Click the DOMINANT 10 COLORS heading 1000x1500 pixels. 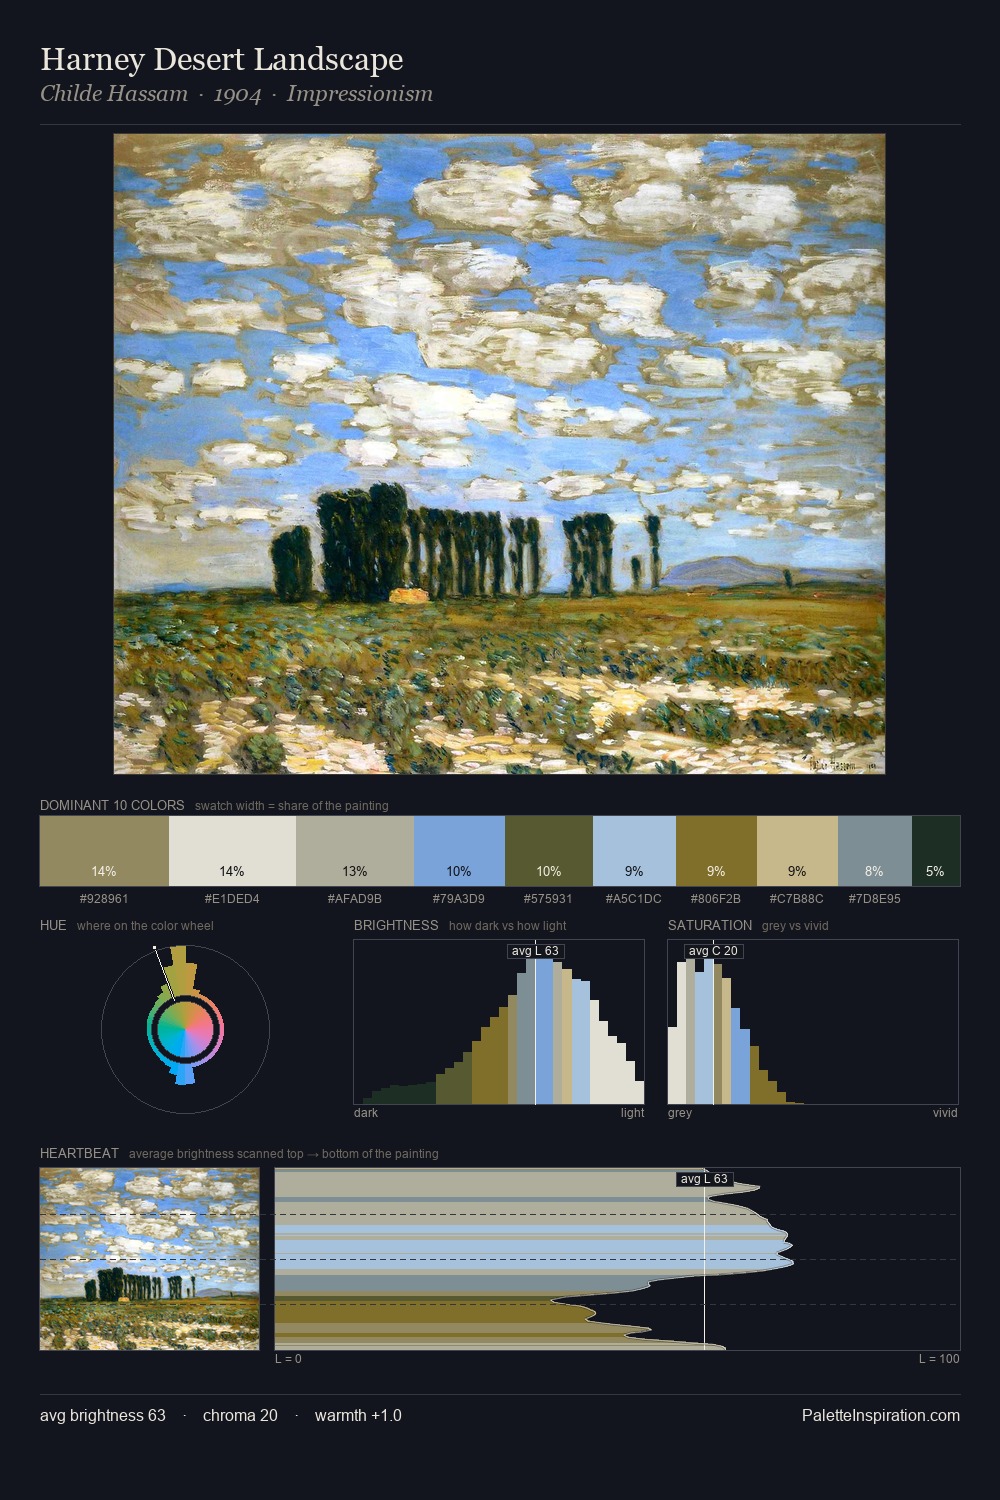[112, 805]
